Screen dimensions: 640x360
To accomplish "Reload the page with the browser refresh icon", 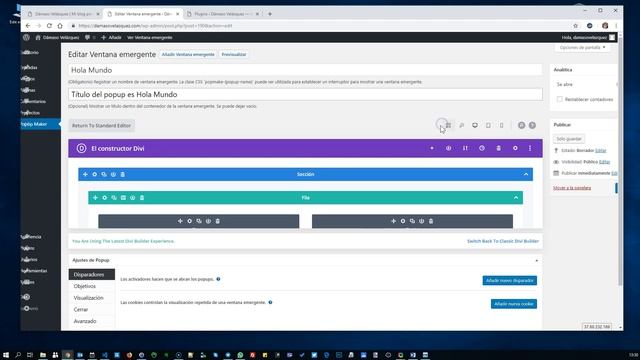I will 49,25.
